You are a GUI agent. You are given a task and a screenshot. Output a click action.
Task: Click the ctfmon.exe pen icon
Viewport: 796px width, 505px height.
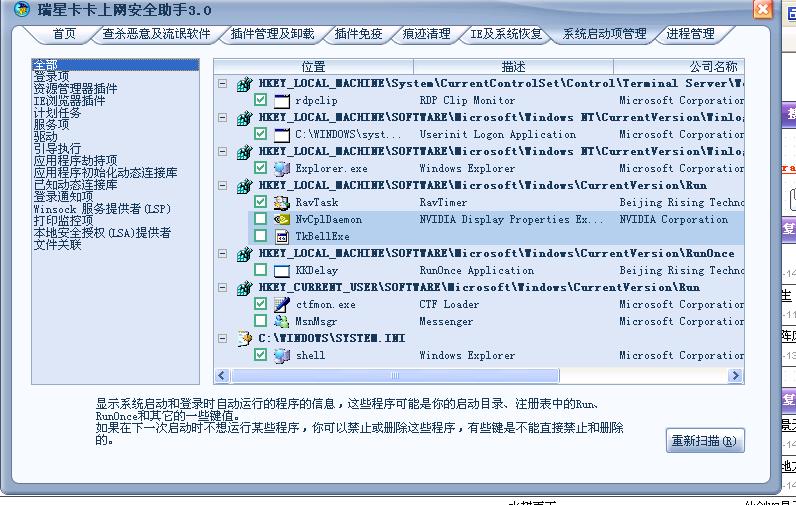click(x=282, y=305)
